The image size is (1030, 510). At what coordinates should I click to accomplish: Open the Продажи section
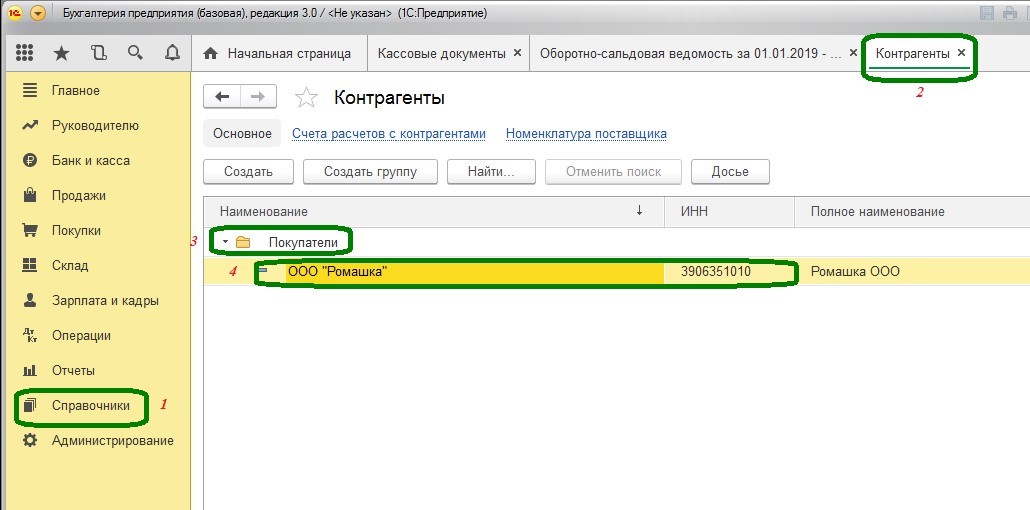click(x=79, y=195)
